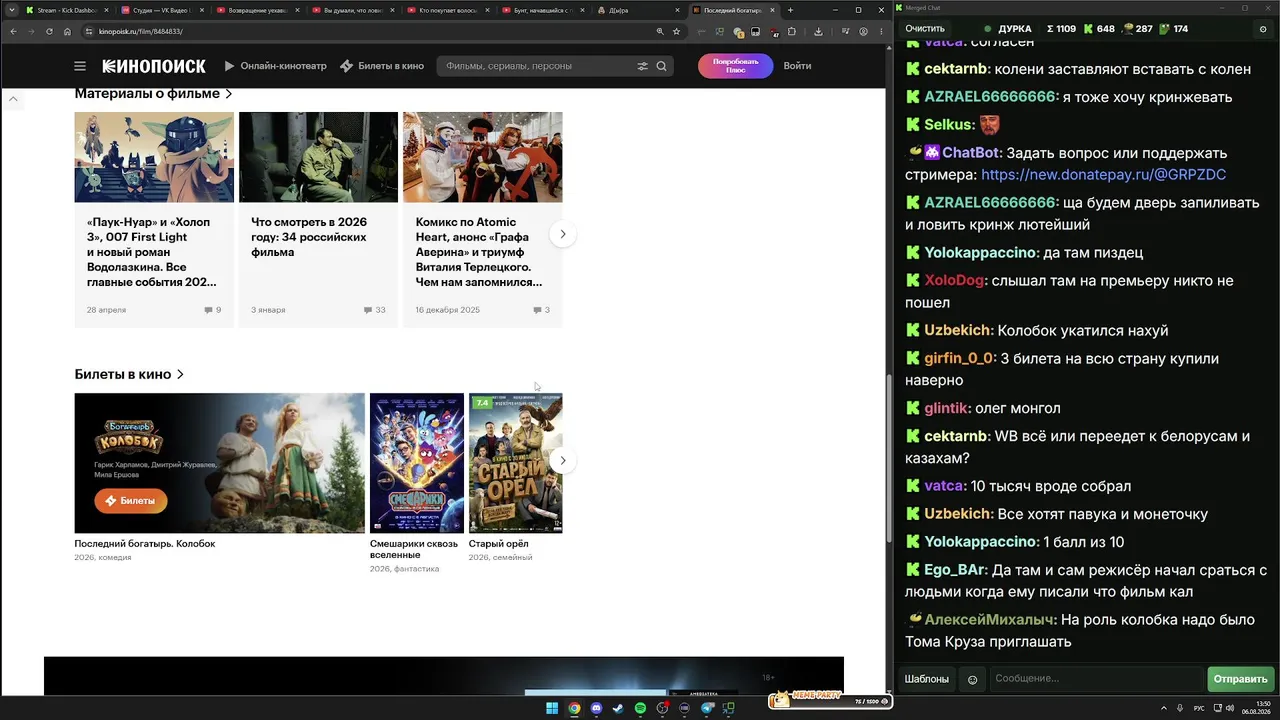Open Windows Start menu
Screen dimensions: 1280x720
552,709
